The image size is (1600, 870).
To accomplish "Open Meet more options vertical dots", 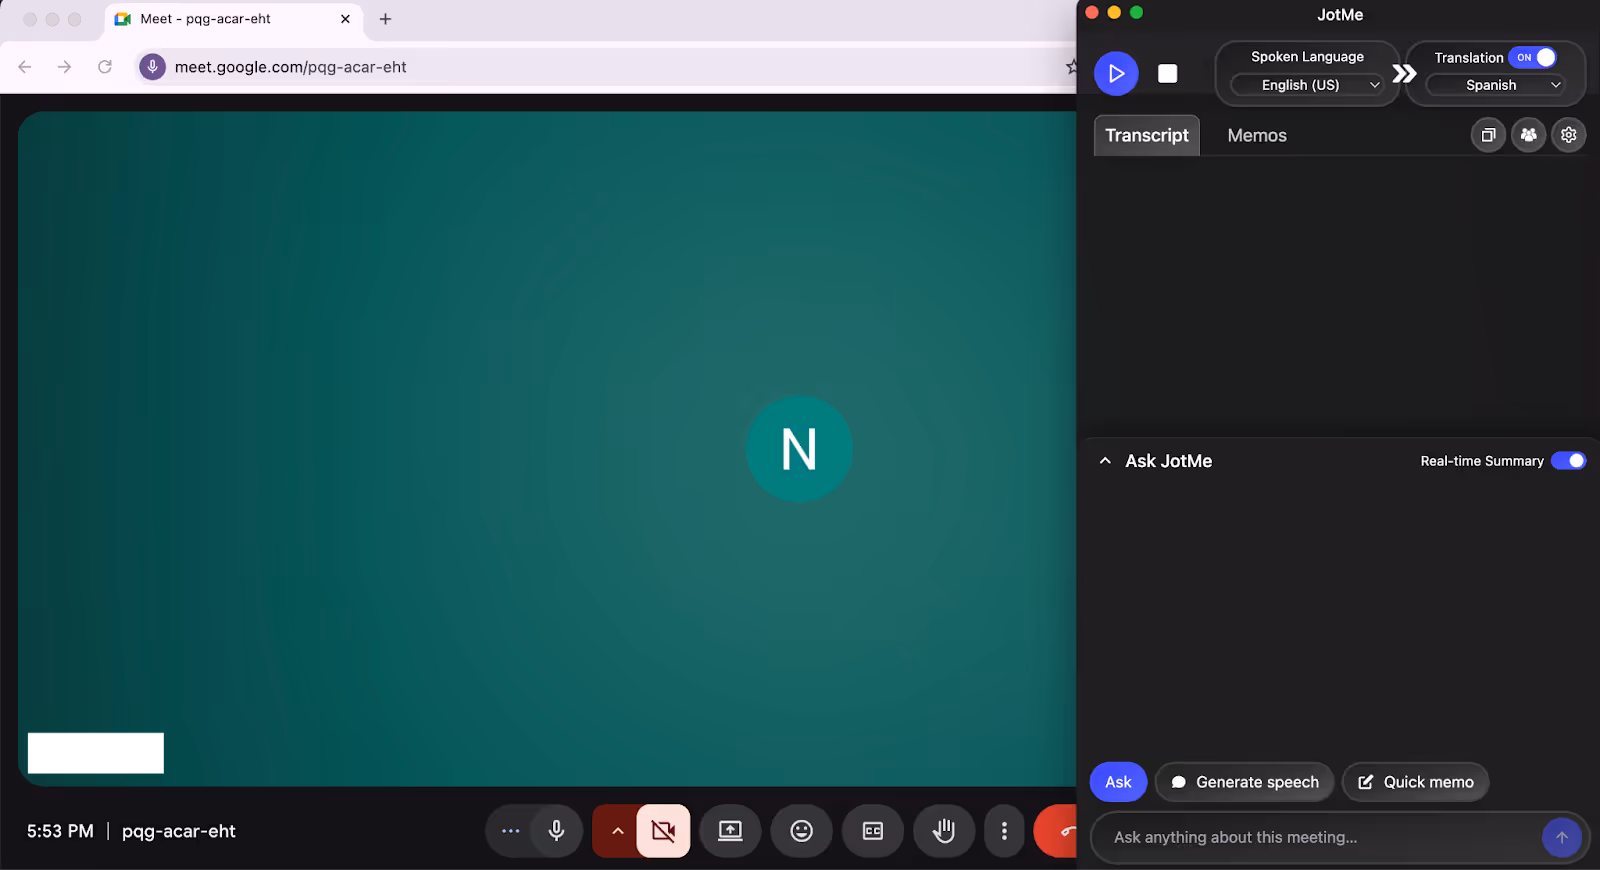I will 1004,831.
